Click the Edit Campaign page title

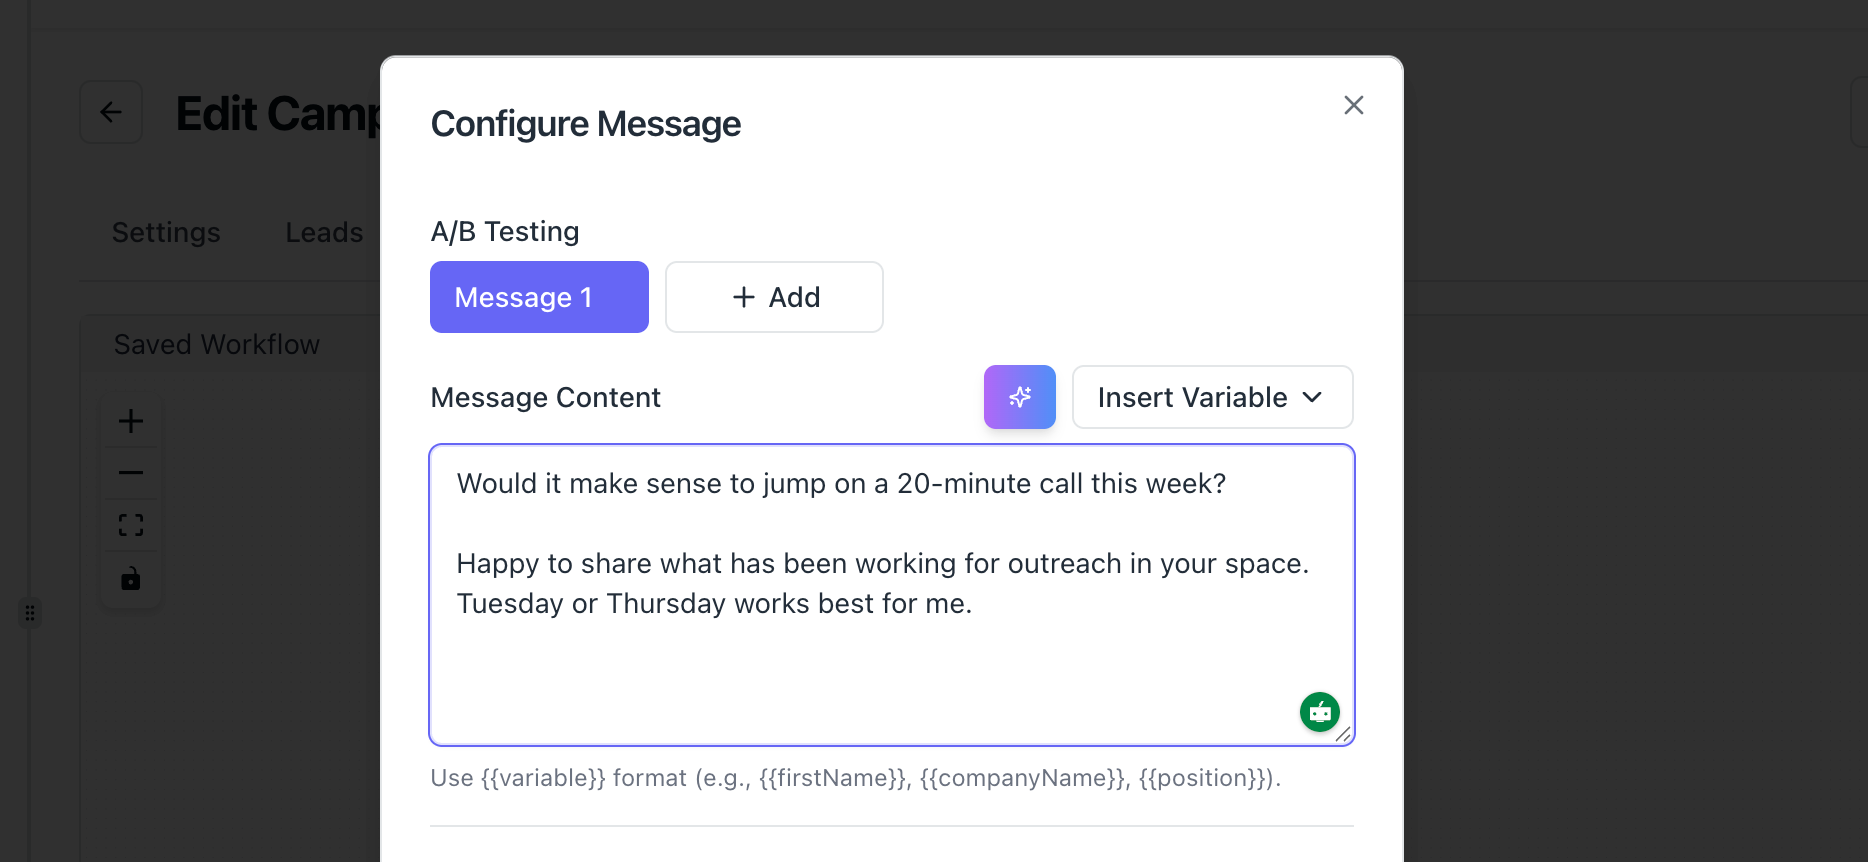[278, 114]
